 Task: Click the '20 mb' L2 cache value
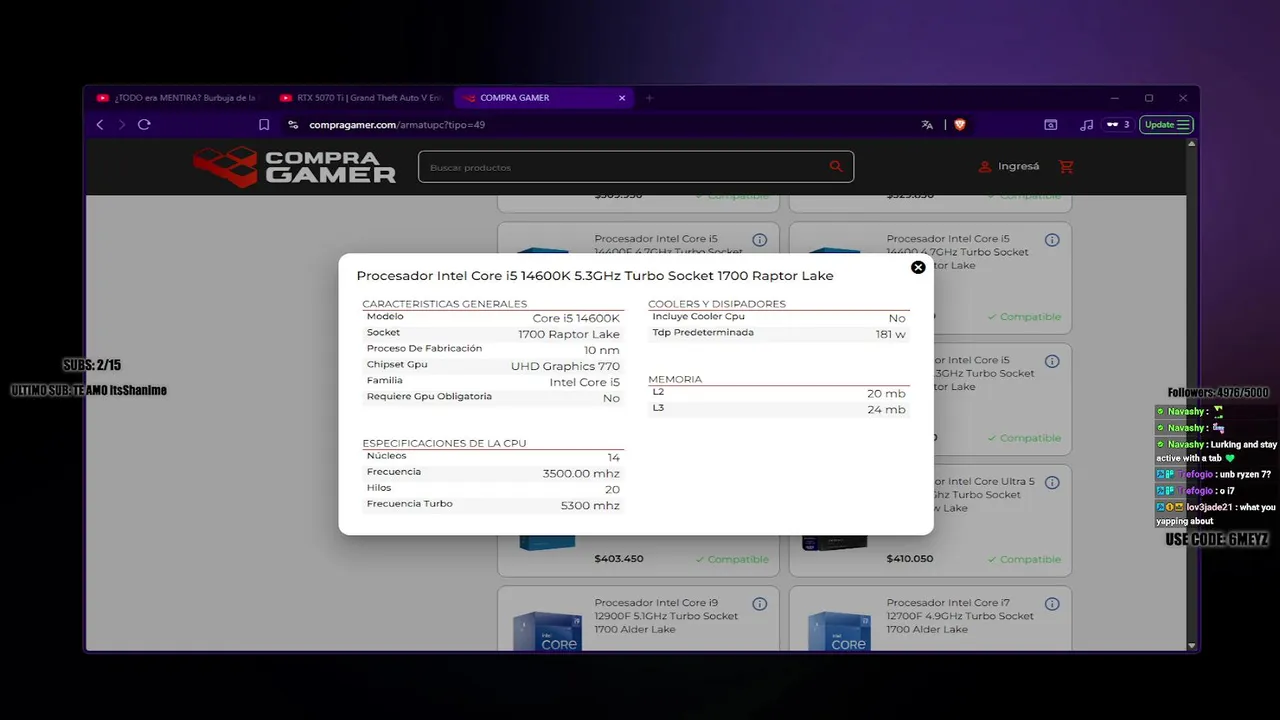coord(886,393)
